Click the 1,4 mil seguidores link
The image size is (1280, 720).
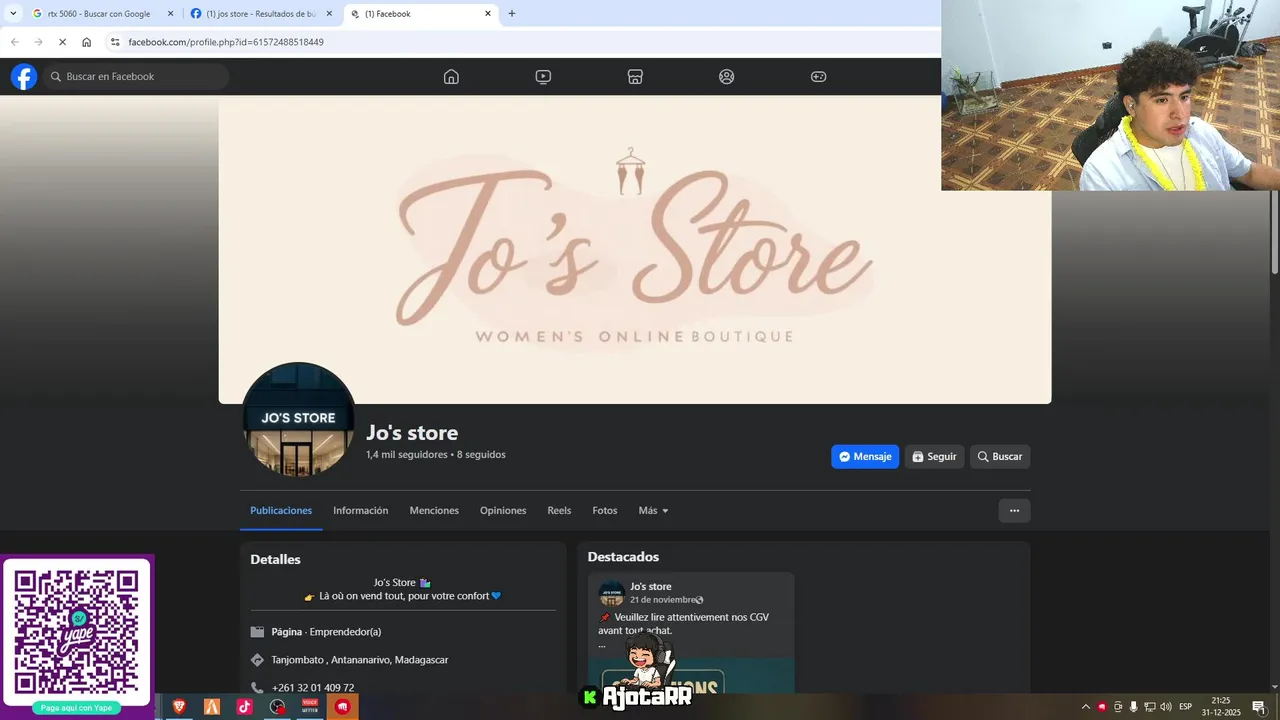click(x=407, y=455)
